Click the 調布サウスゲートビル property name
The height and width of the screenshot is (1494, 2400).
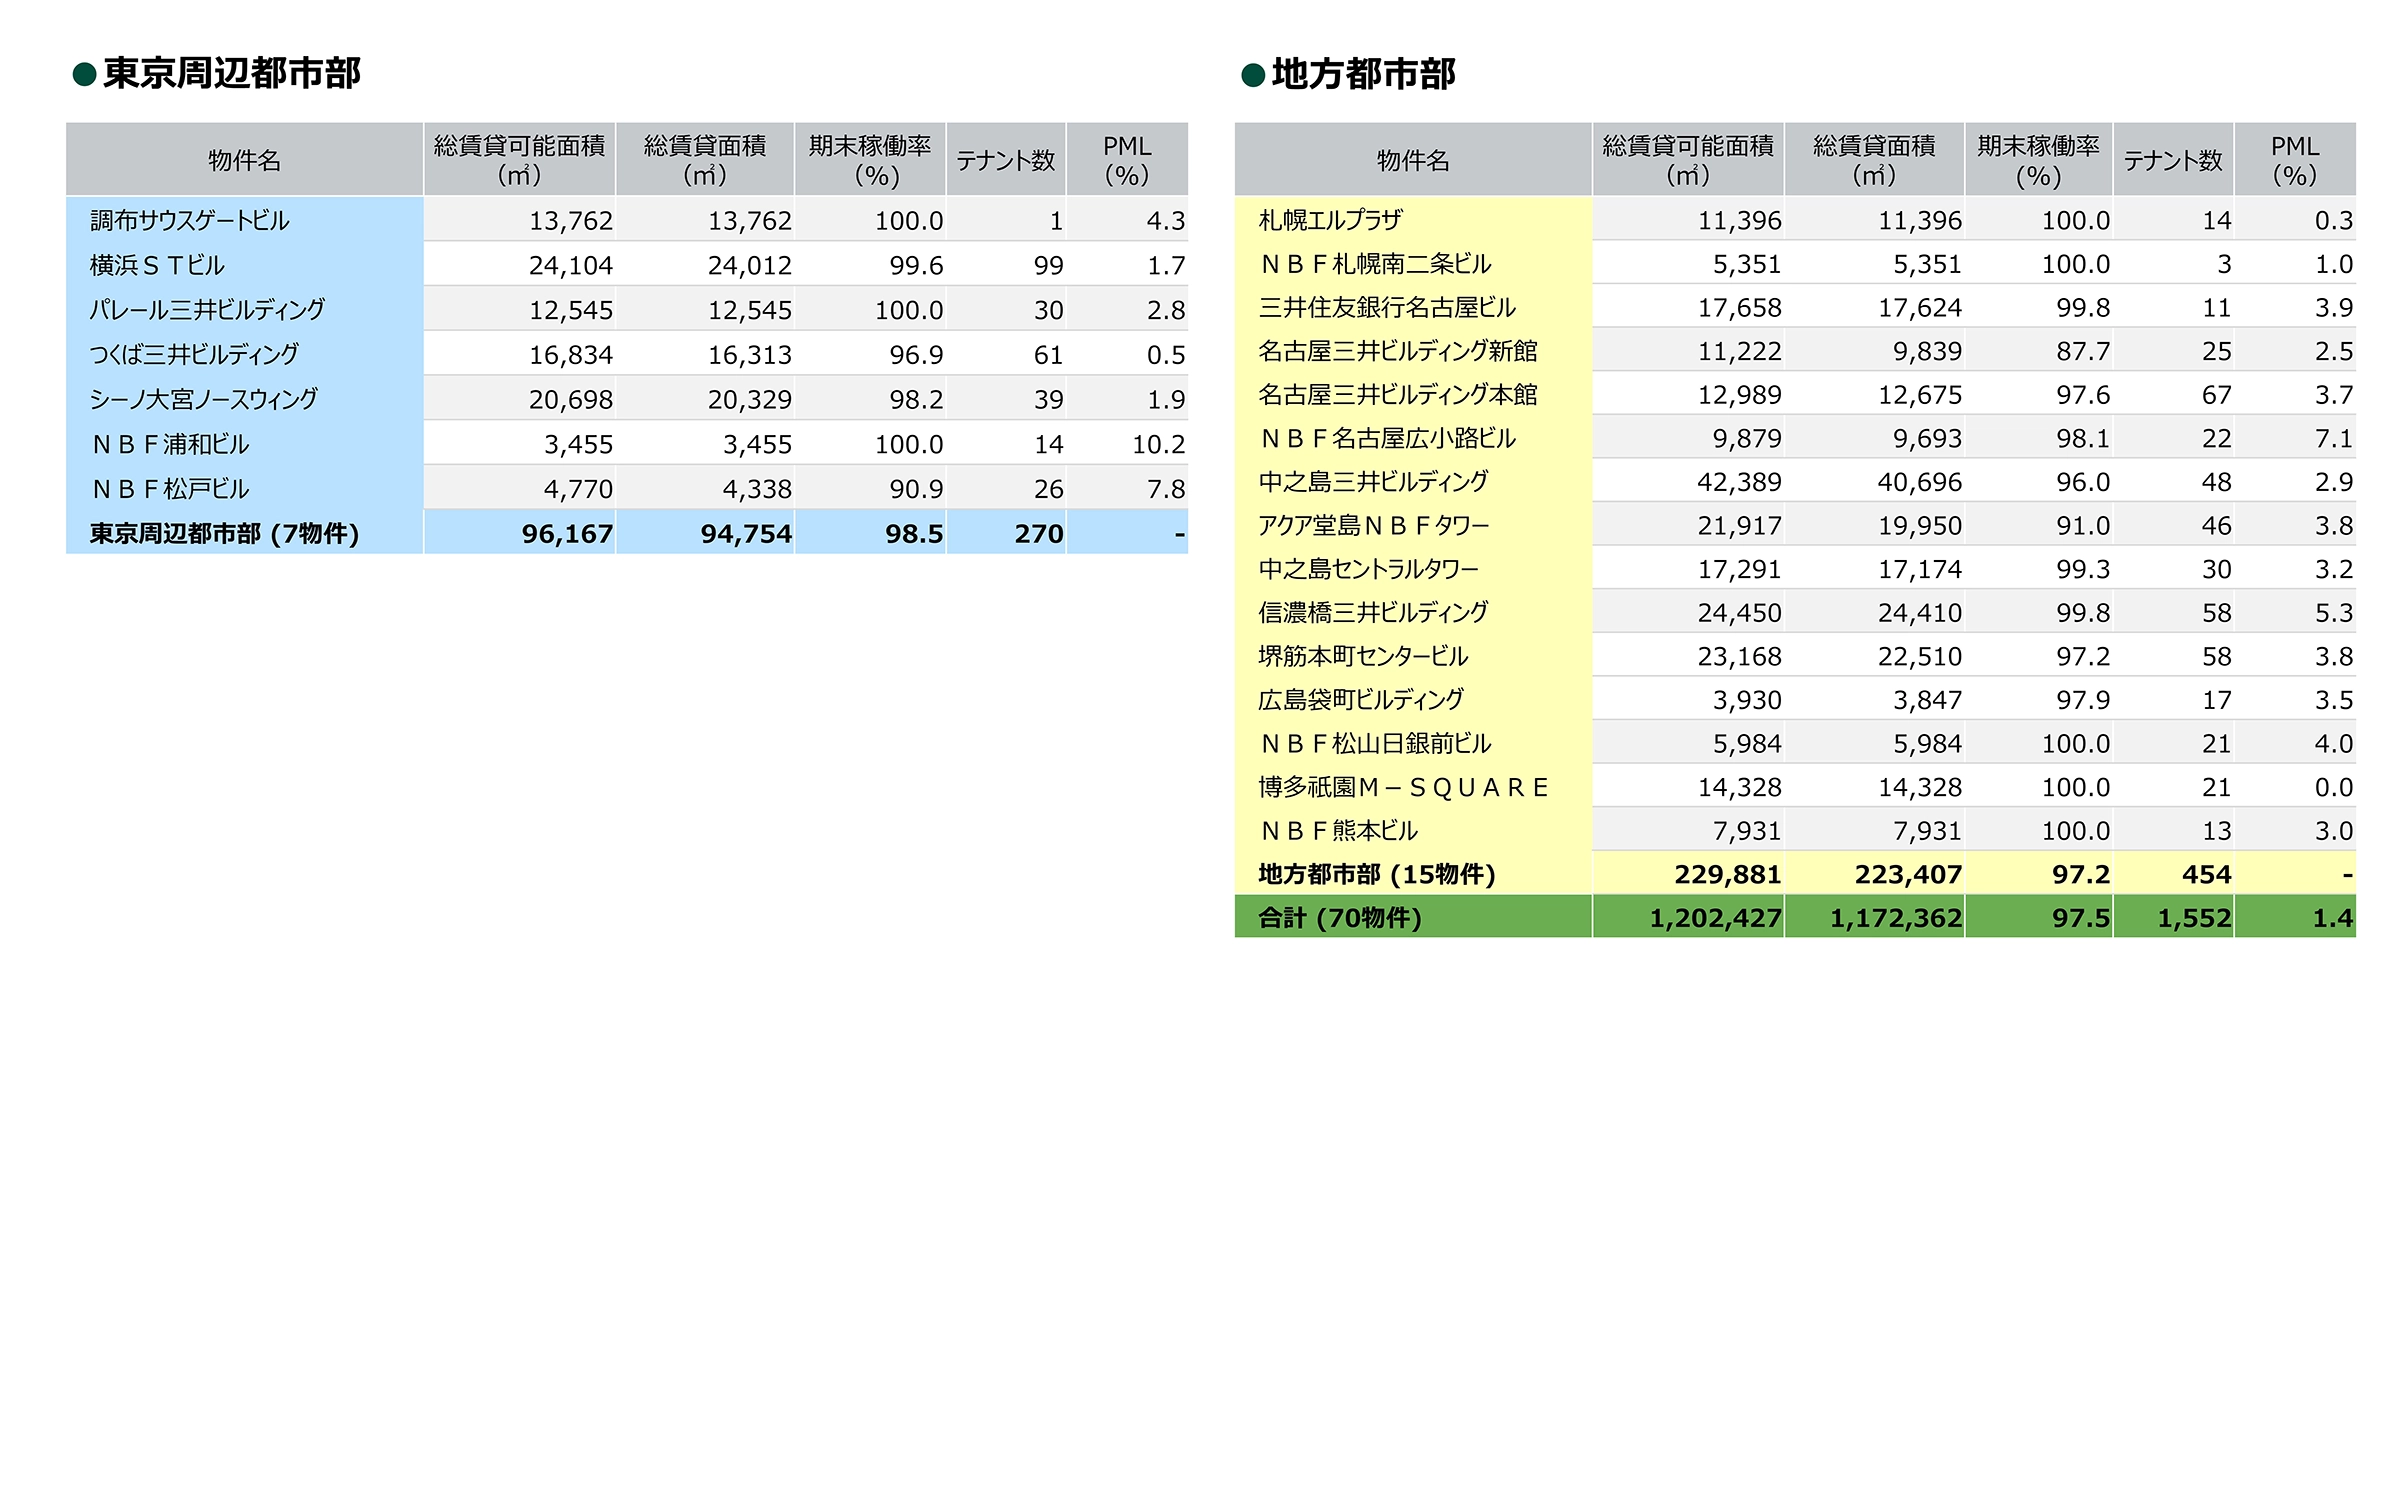pos(189,220)
